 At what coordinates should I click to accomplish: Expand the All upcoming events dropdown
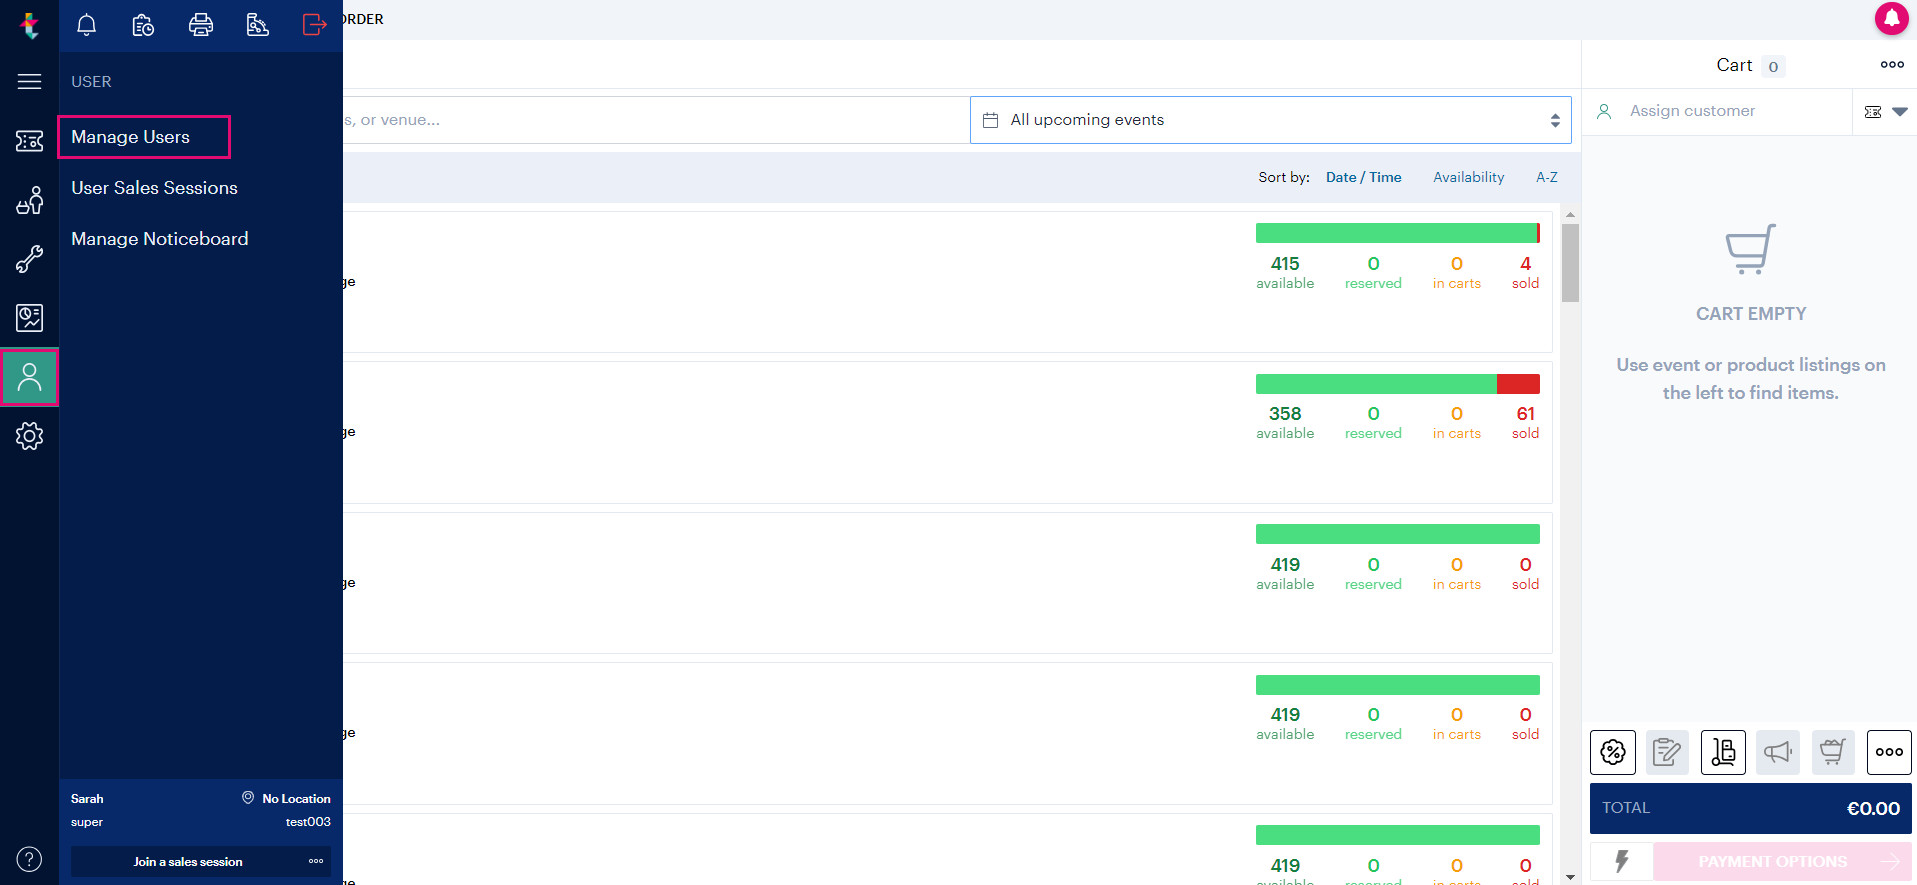1270,120
